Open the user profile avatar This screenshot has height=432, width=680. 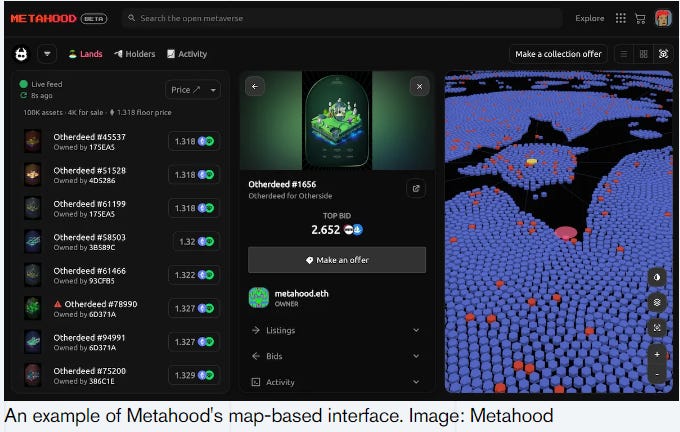click(663, 18)
